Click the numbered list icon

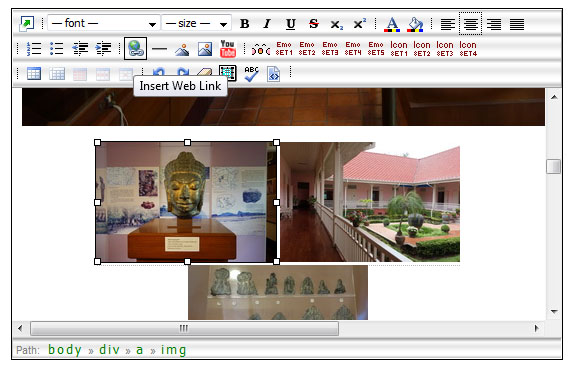click(34, 49)
